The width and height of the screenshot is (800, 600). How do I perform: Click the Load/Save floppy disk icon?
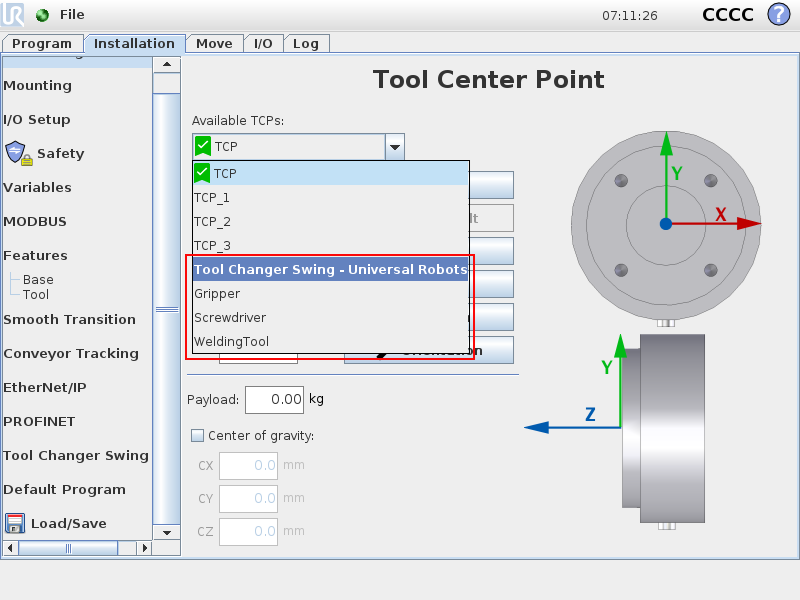(15, 523)
